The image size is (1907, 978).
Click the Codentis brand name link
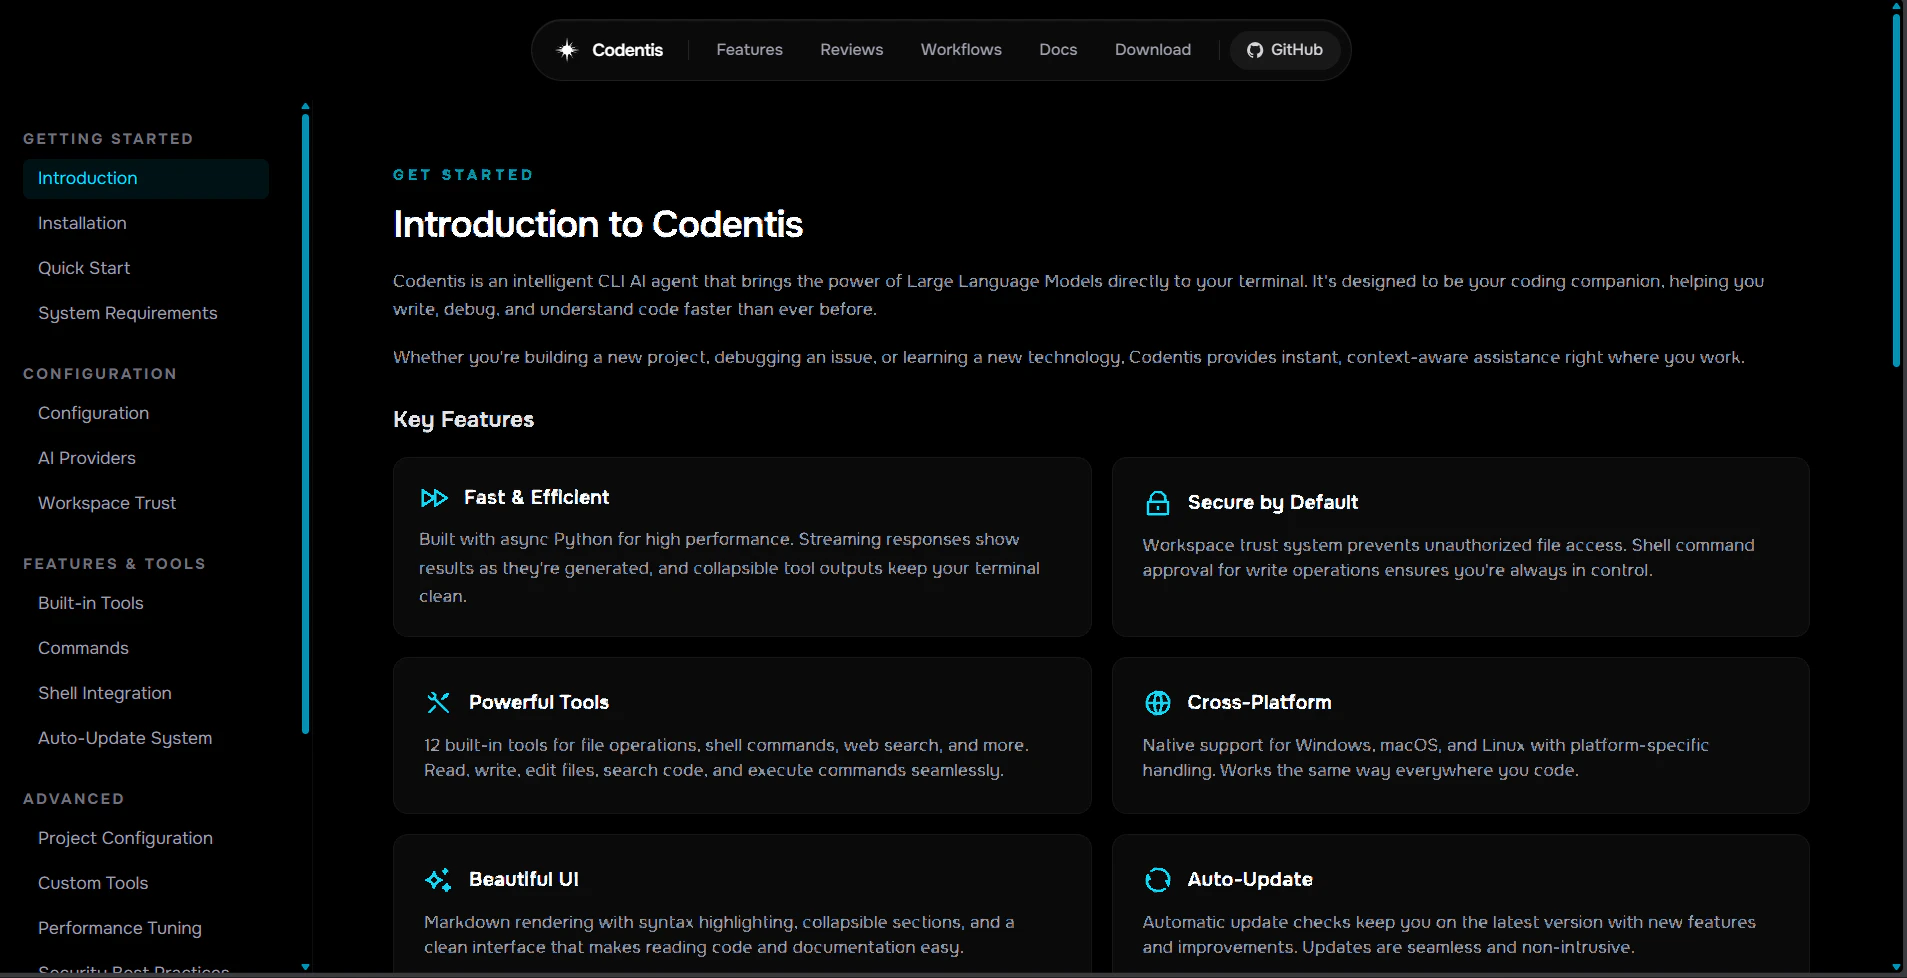(x=628, y=50)
